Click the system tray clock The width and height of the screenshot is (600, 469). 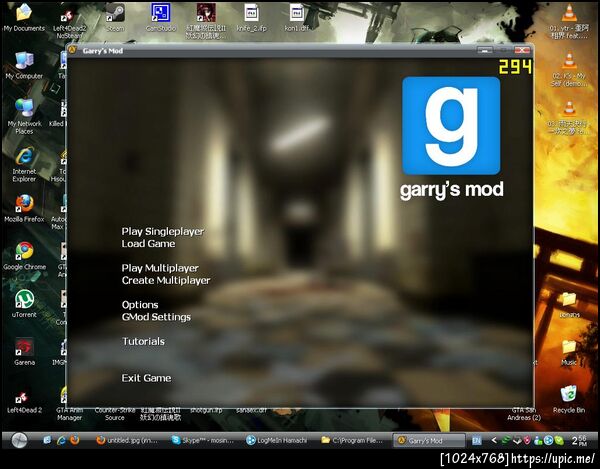tap(579, 440)
